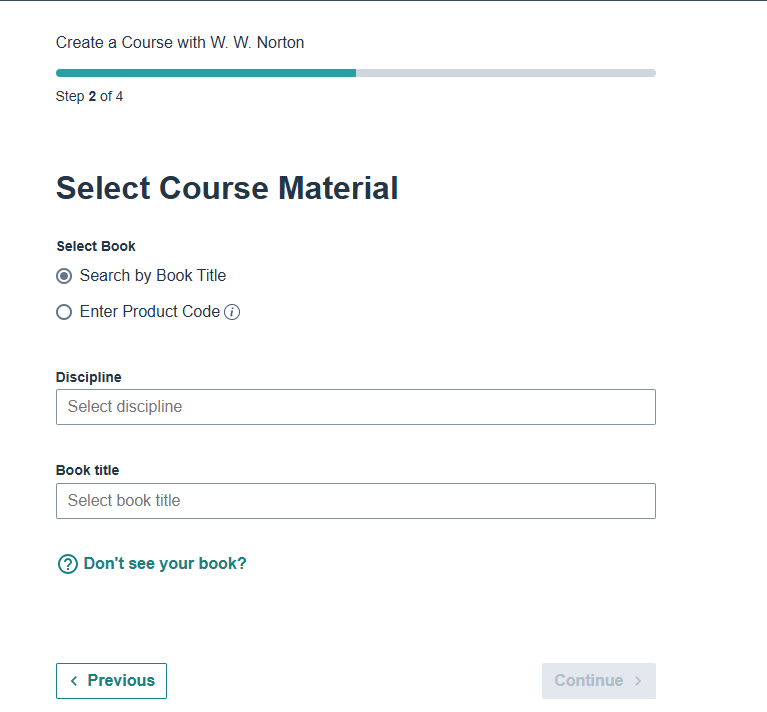Click the info icon beside Enter Product Code
Viewport: 767px width, 712px height.
pyautogui.click(x=232, y=312)
